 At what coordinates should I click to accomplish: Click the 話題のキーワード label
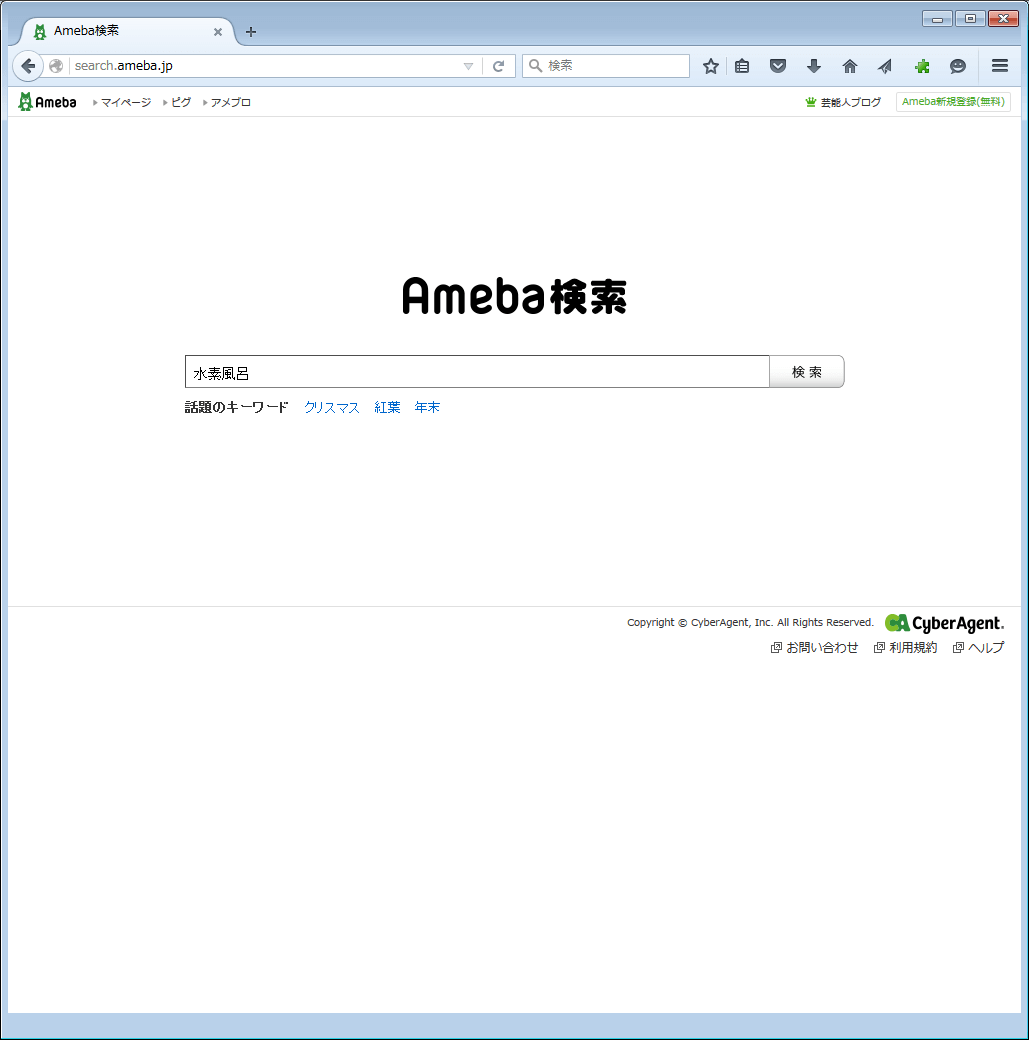coord(237,407)
